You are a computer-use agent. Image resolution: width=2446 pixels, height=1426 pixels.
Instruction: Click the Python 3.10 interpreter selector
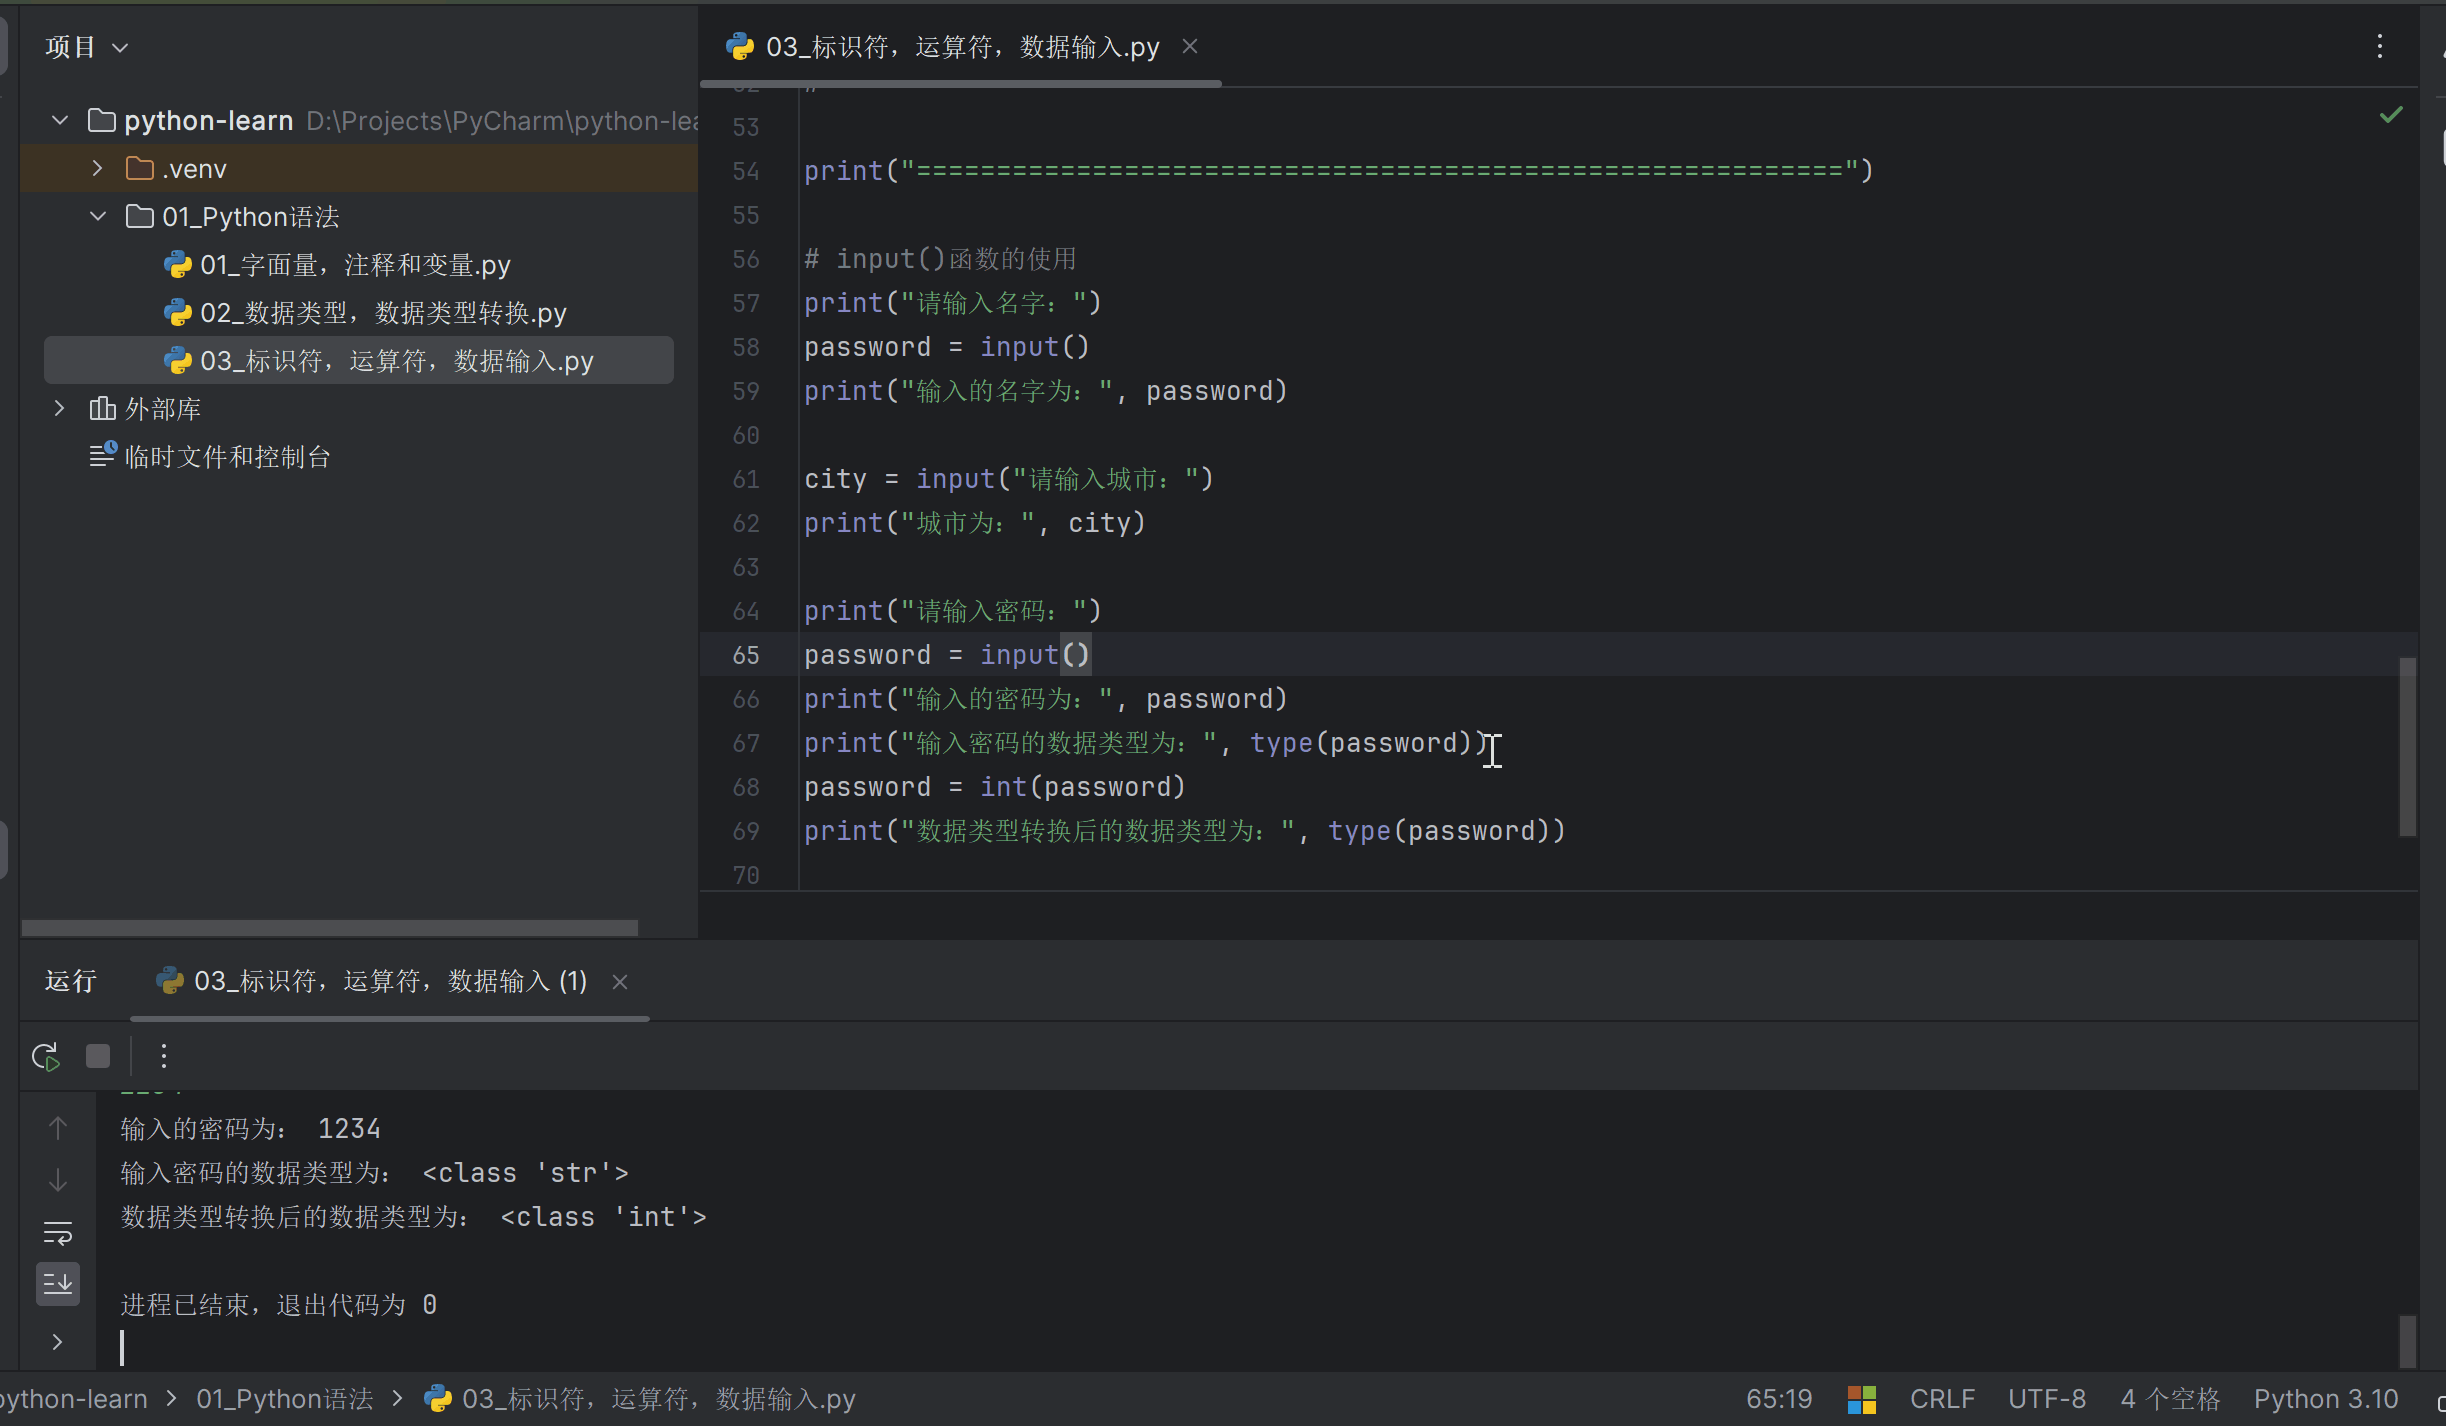2325,1399
